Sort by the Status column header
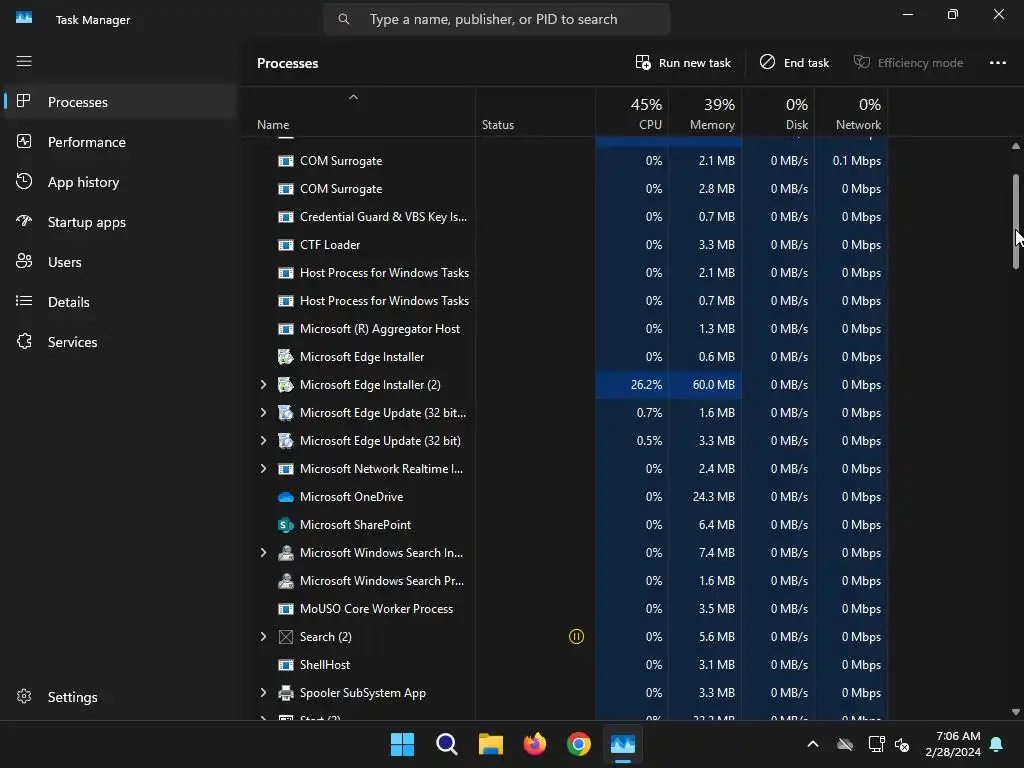Image resolution: width=1024 pixels, height=768 pixels. pyautogui.click(x=535, y=112)
